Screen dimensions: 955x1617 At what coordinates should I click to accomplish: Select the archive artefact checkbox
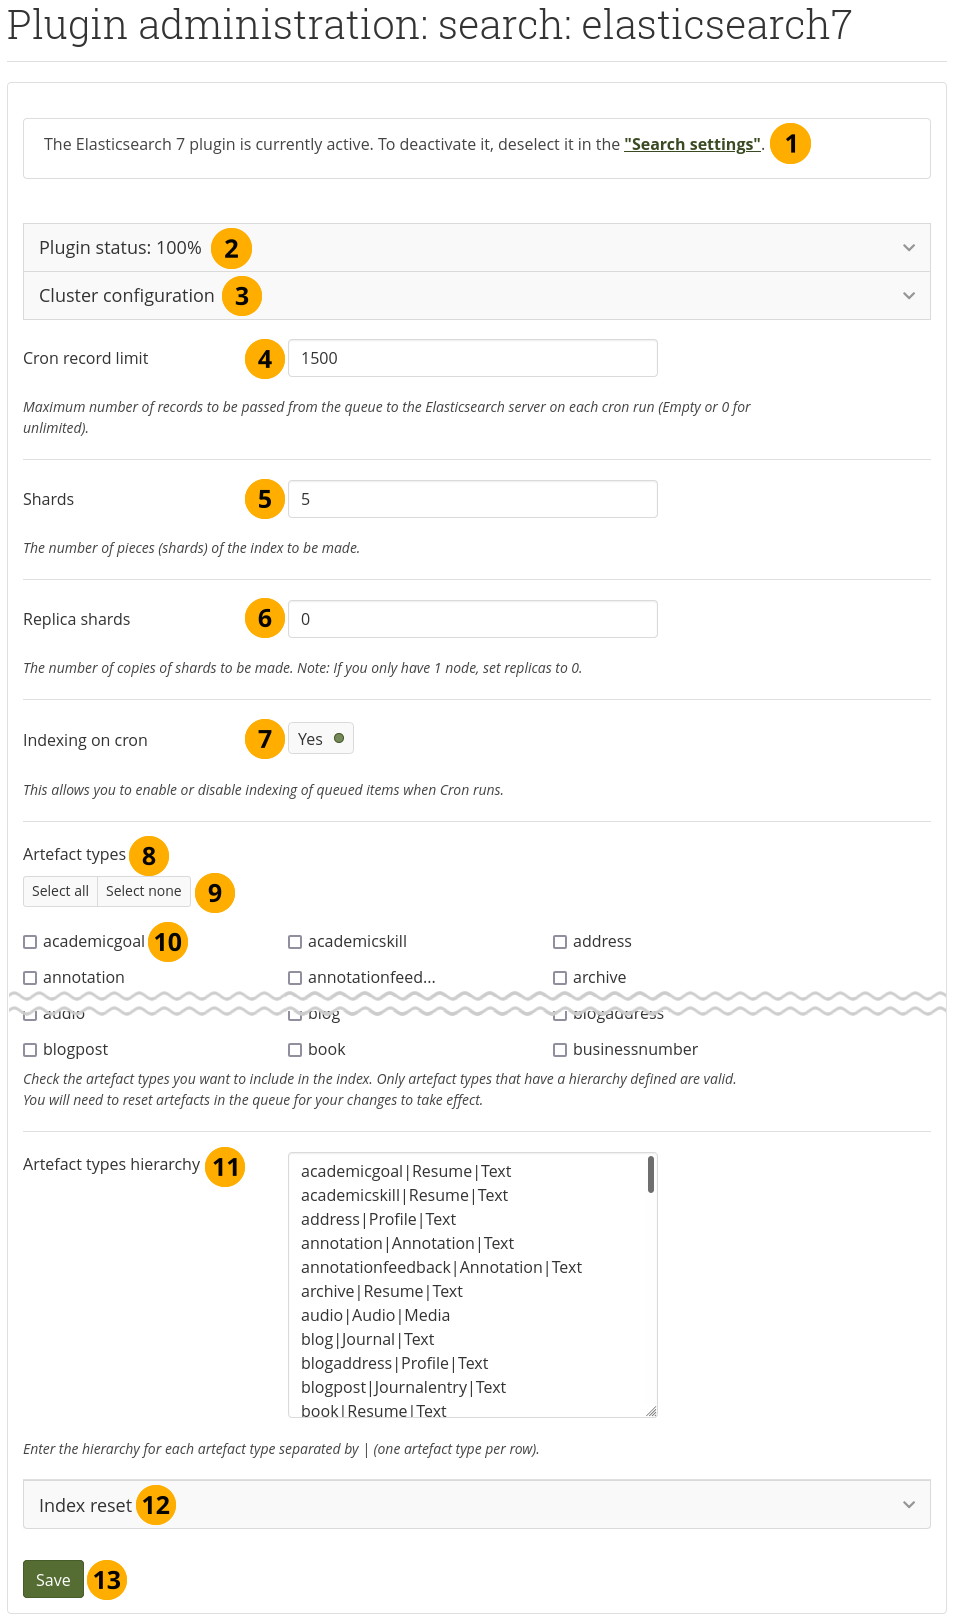pos(560,978)
